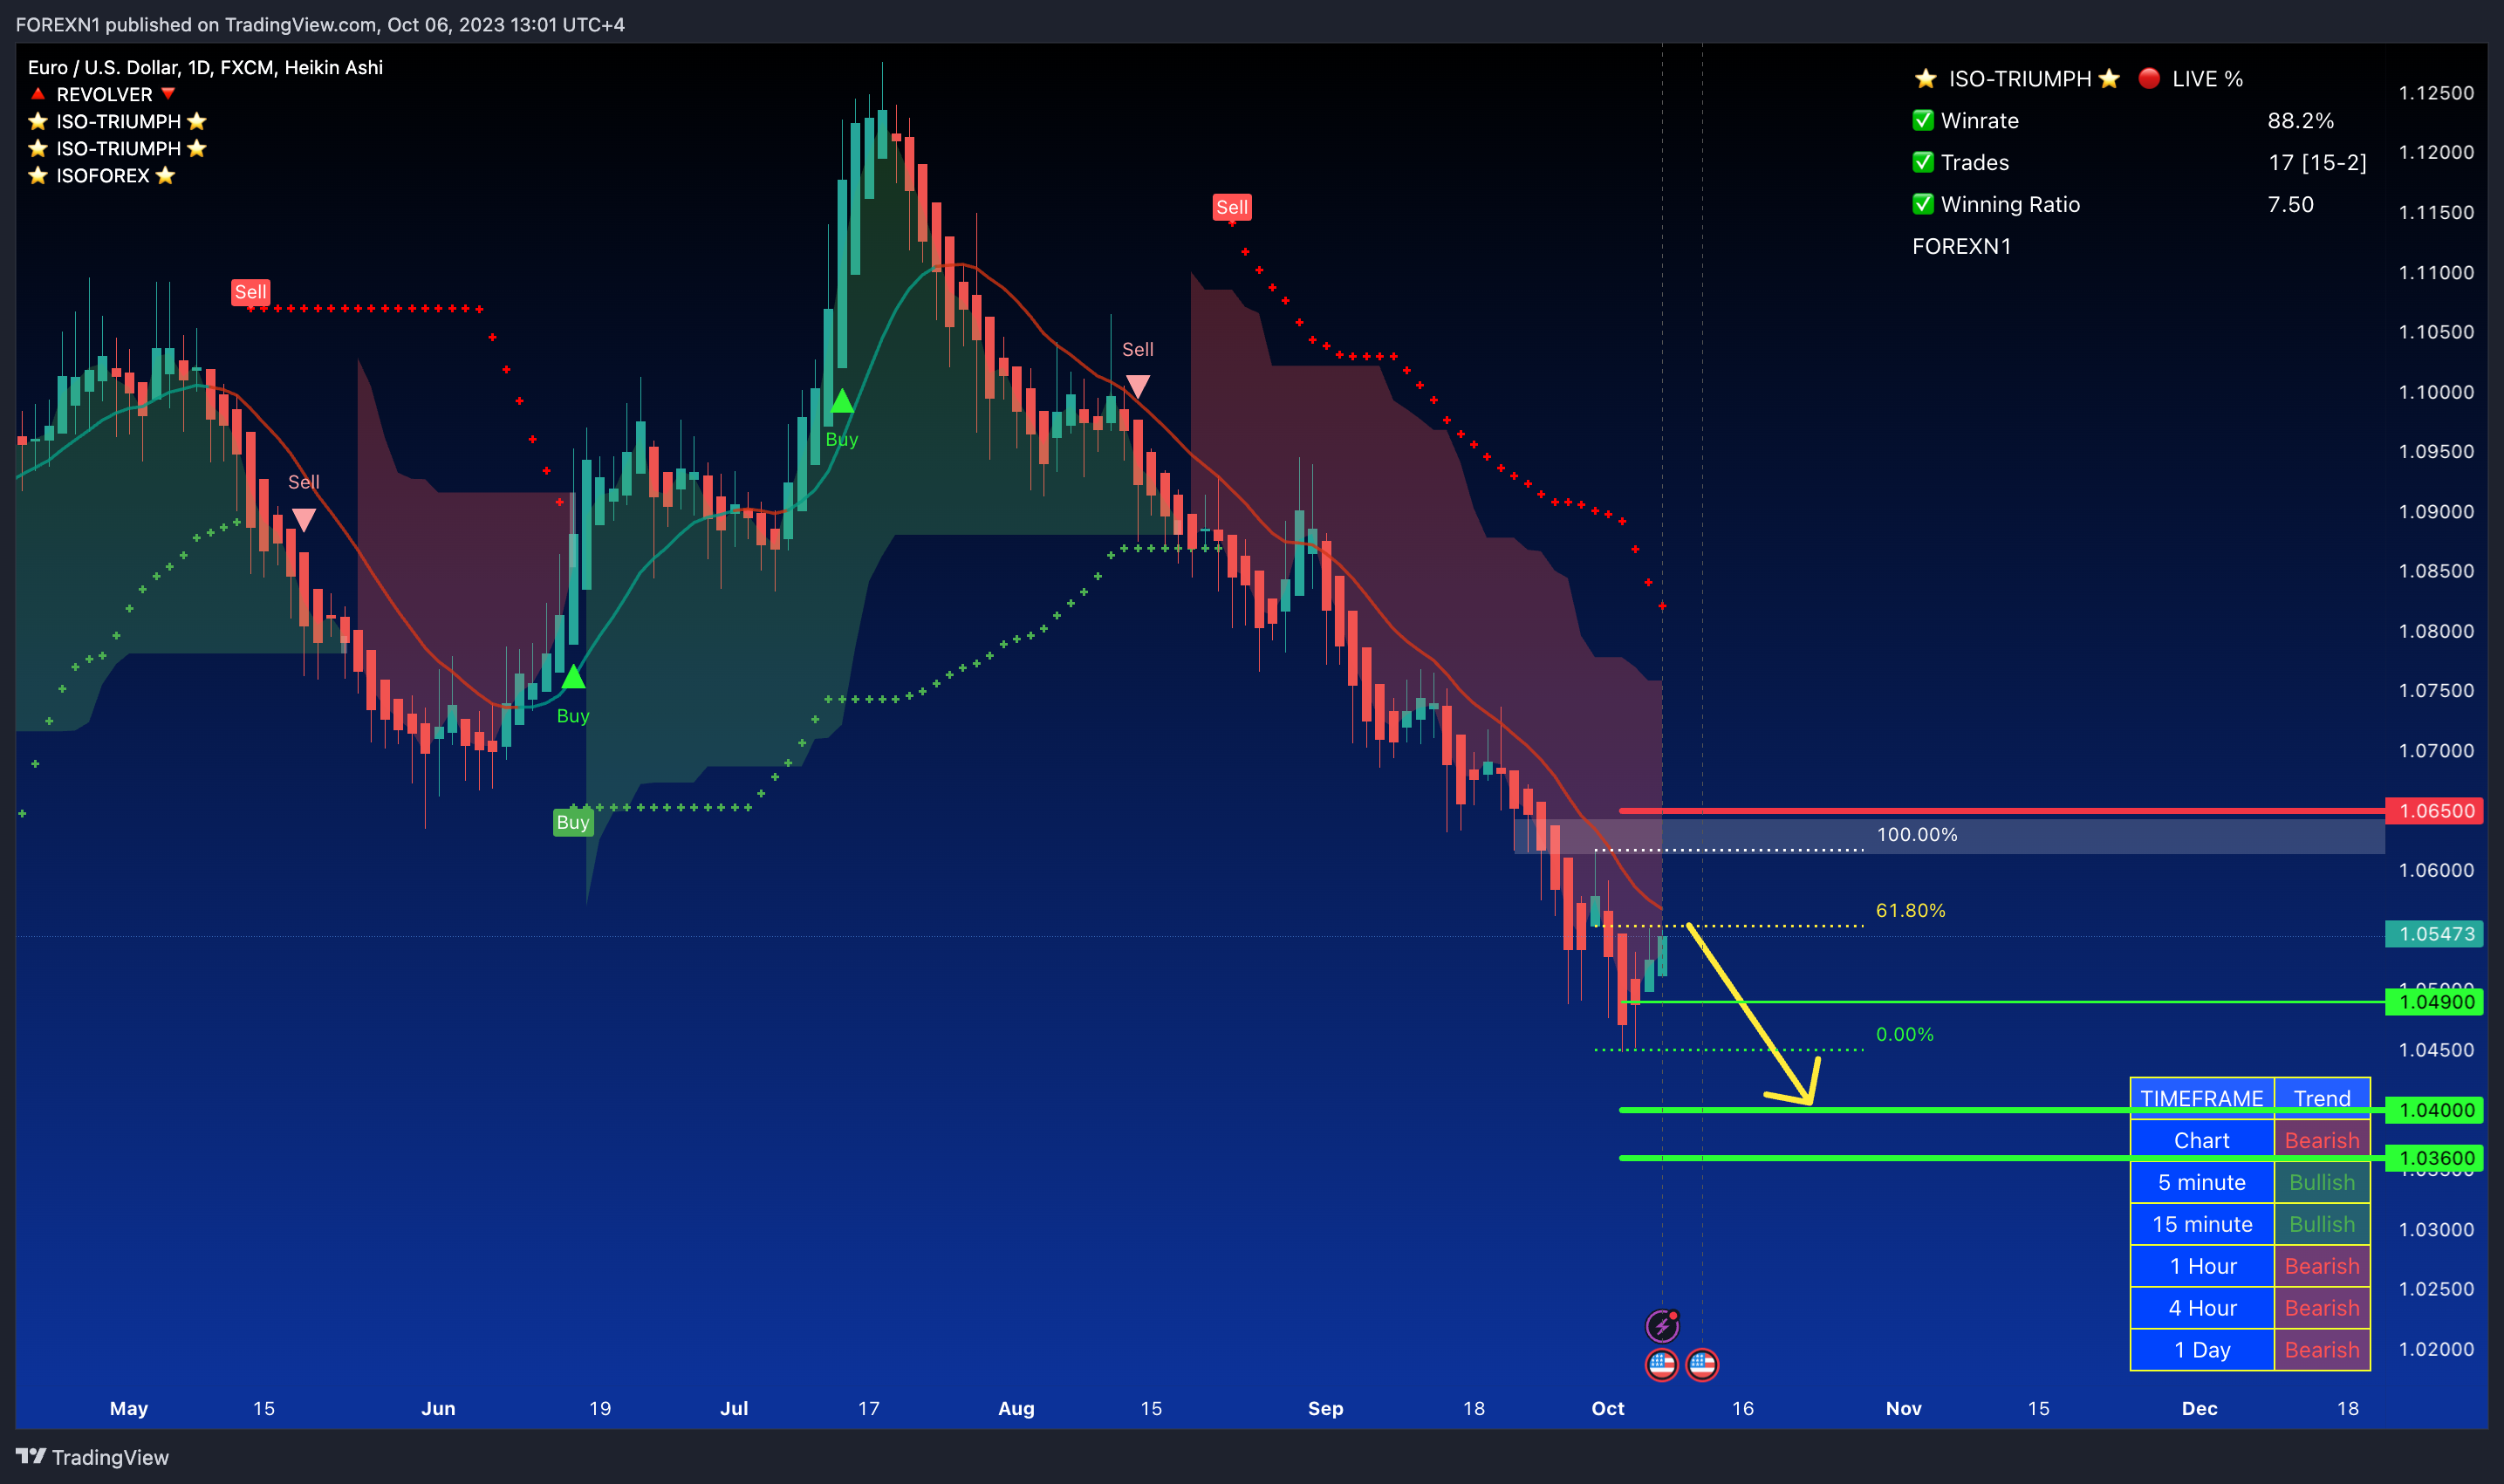Screen dimensions: 2504x1484
Task: Click the right US flag economic event icon
Action: click(x=1702, y=1364)
